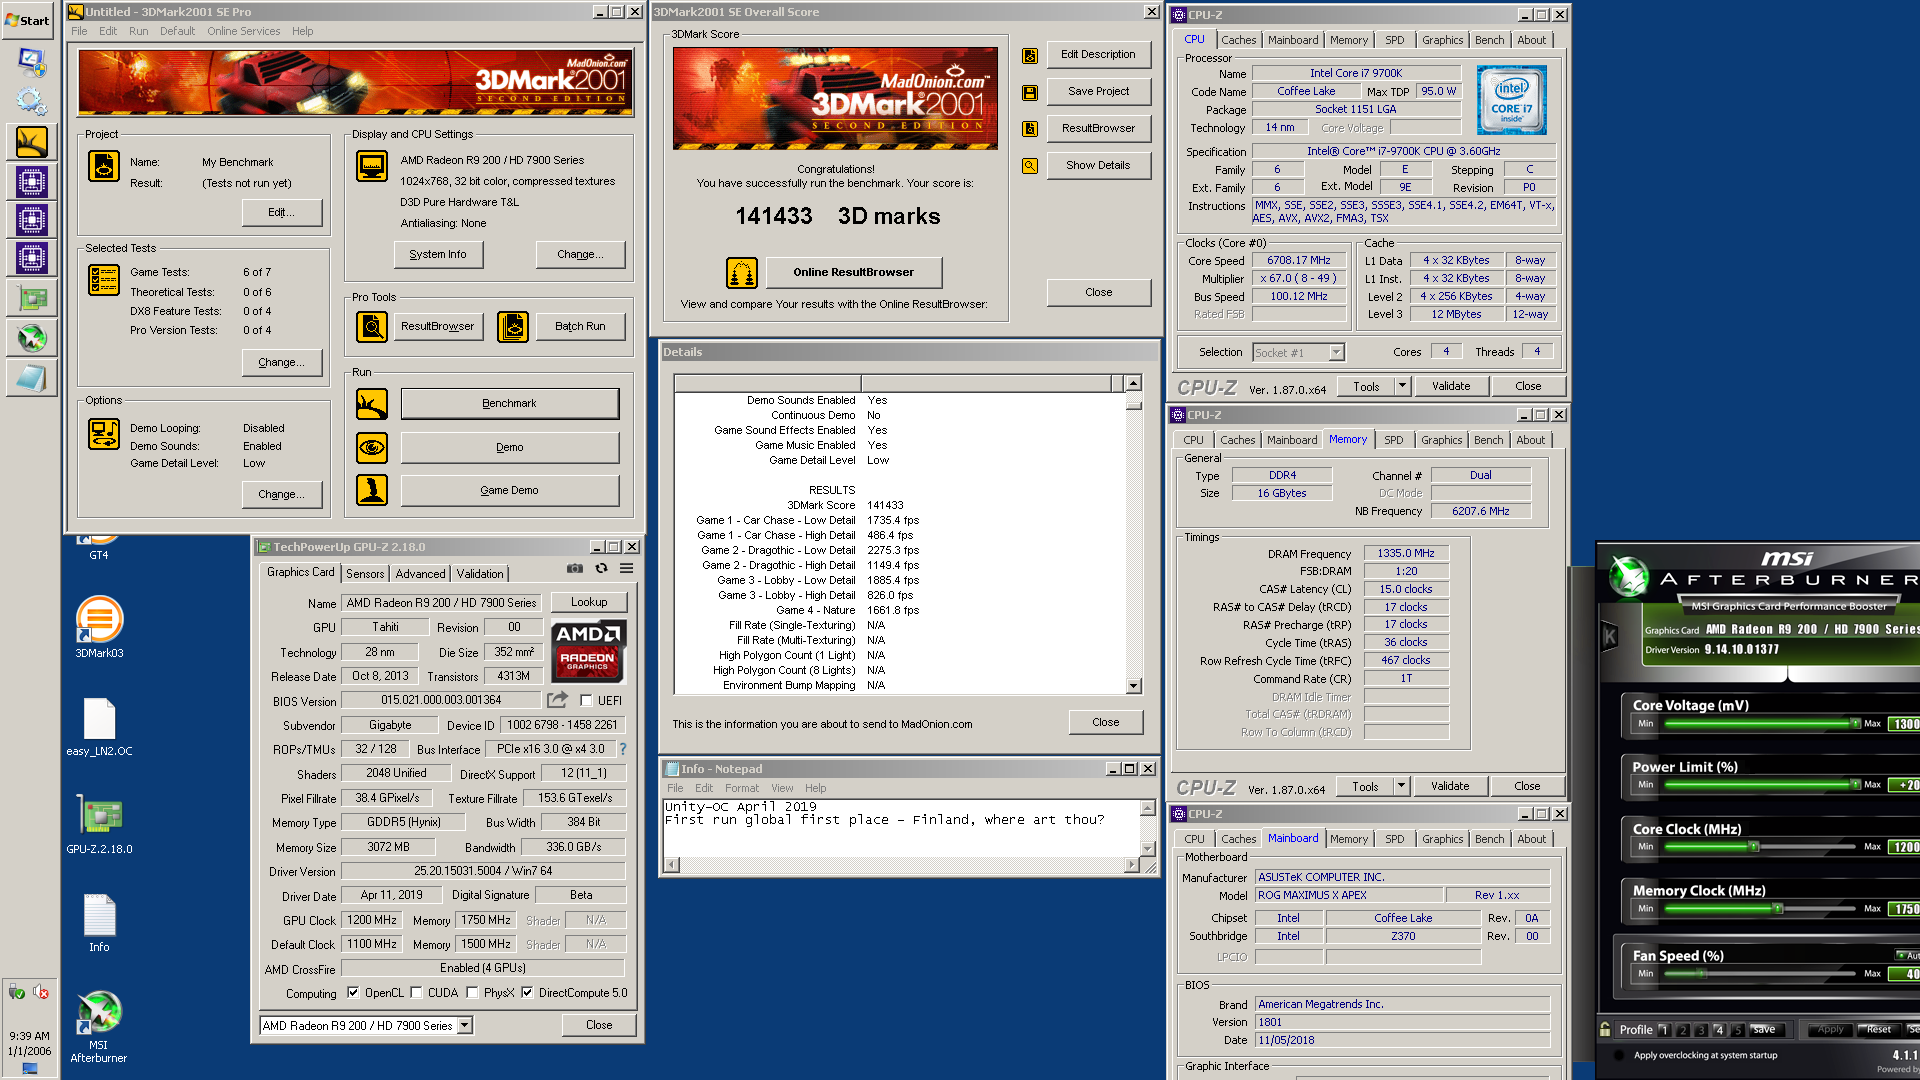Click the floppy disk icon next to Save Project
The width and height of the screenshot is (1920, 1080).
pyautogui.click(x=1029, y=93)
